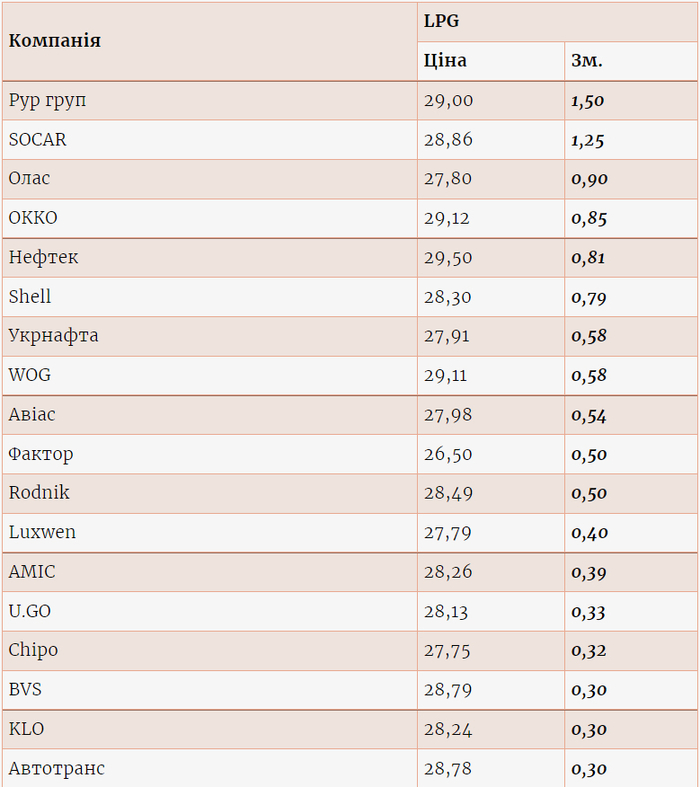
Task: Click the Зм. column header
Action: pos(587,61)
